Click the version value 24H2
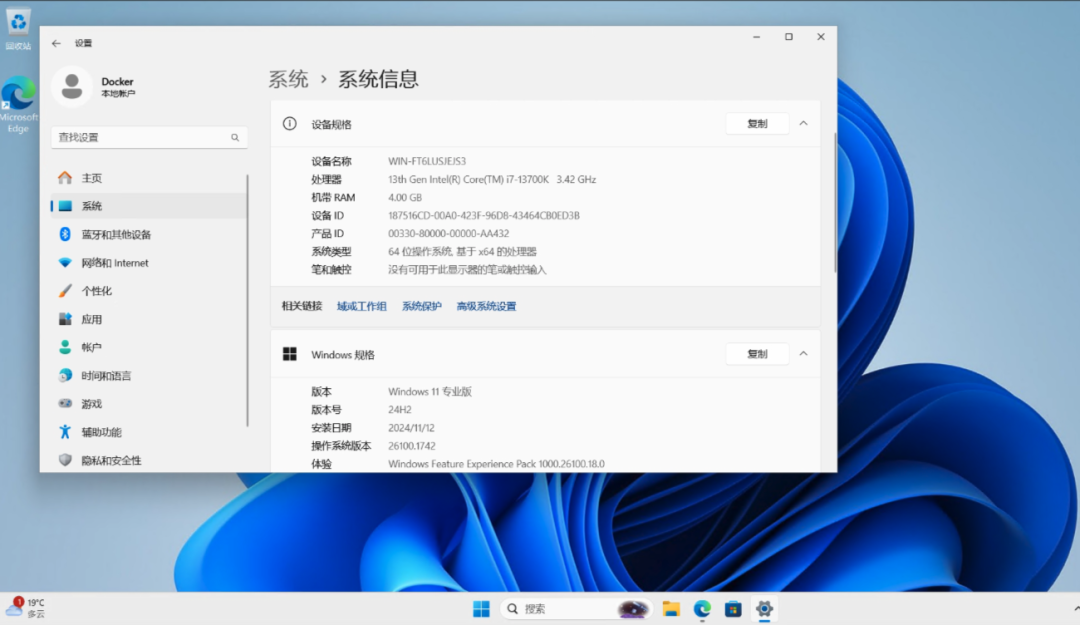This screenshot has height=625, width=1080. pyautogui.click(x=399, y=410)
